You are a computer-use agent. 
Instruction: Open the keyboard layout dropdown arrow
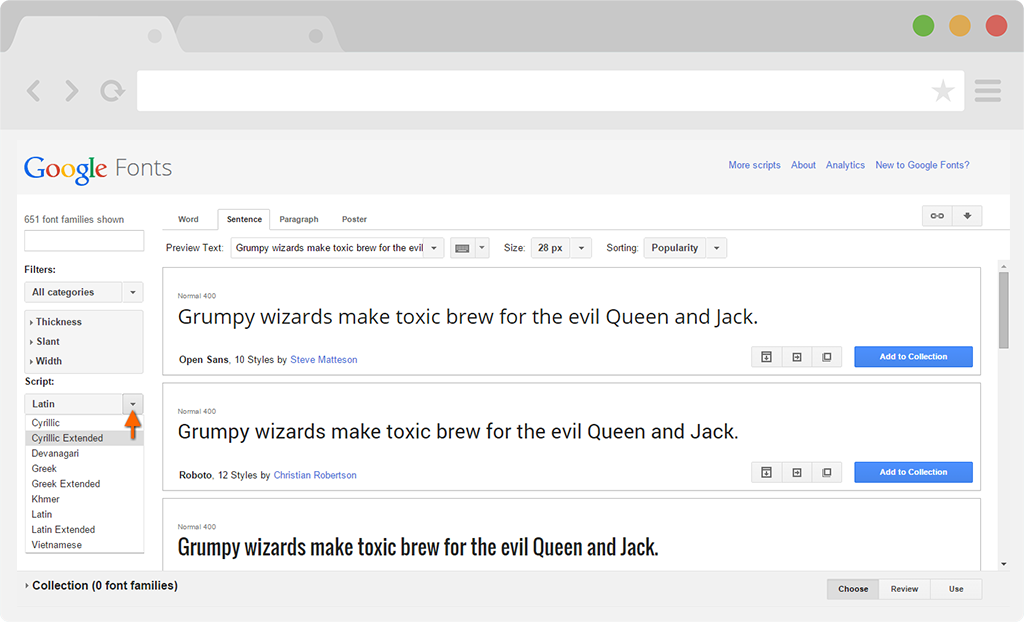pyautogui.click(x=482, y=248)
